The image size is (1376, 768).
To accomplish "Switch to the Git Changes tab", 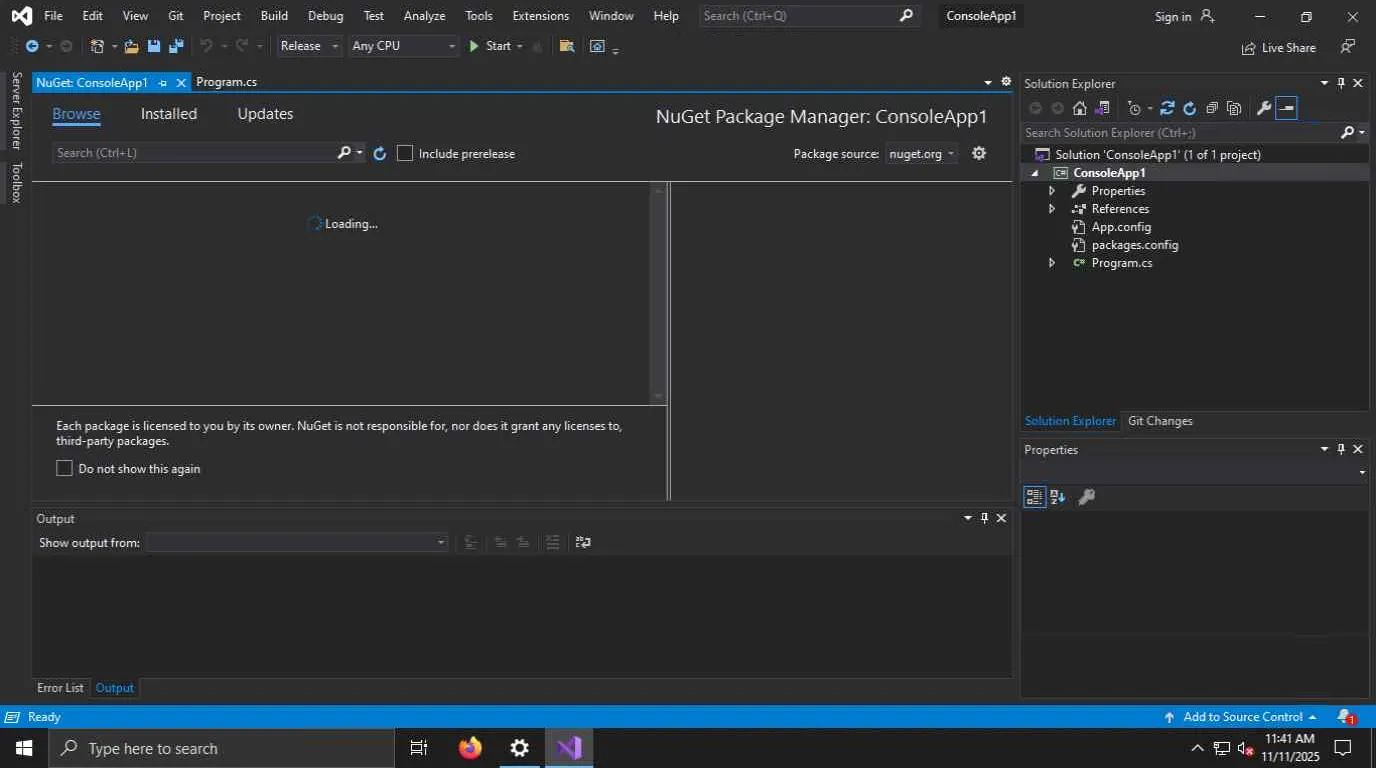I will coord(1160,421).
